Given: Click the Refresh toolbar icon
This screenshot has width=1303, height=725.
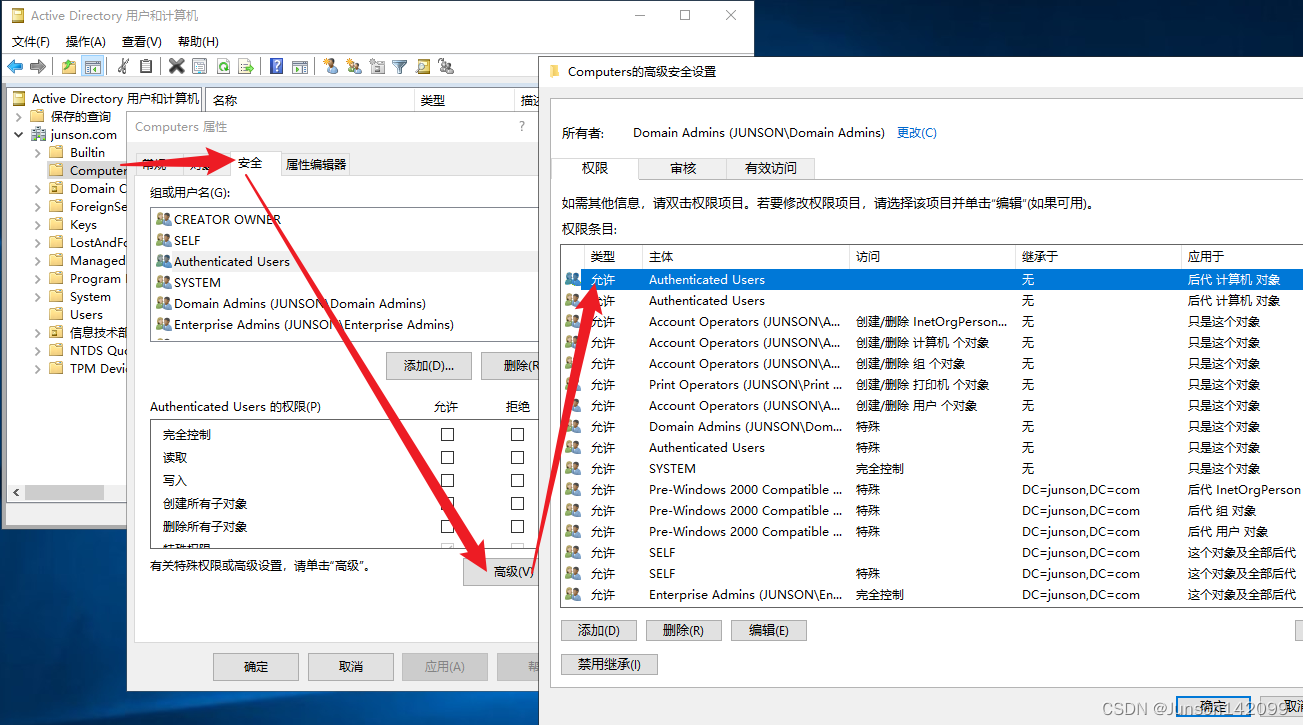Looking at the screenshot, I should [x=223, y=66].
